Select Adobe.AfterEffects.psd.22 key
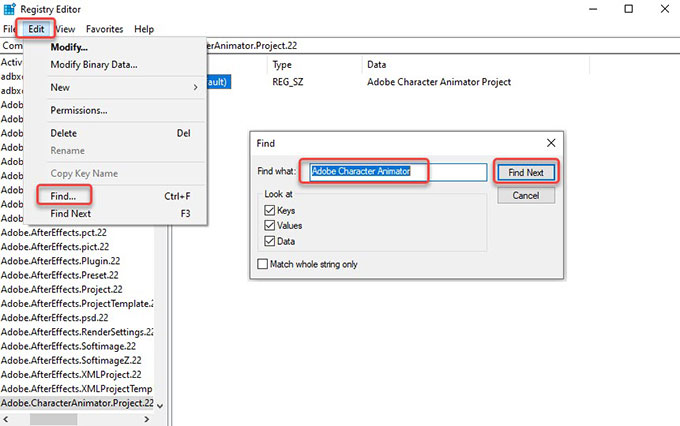Viewport: 680px width, 426px height. click(55, 318)
